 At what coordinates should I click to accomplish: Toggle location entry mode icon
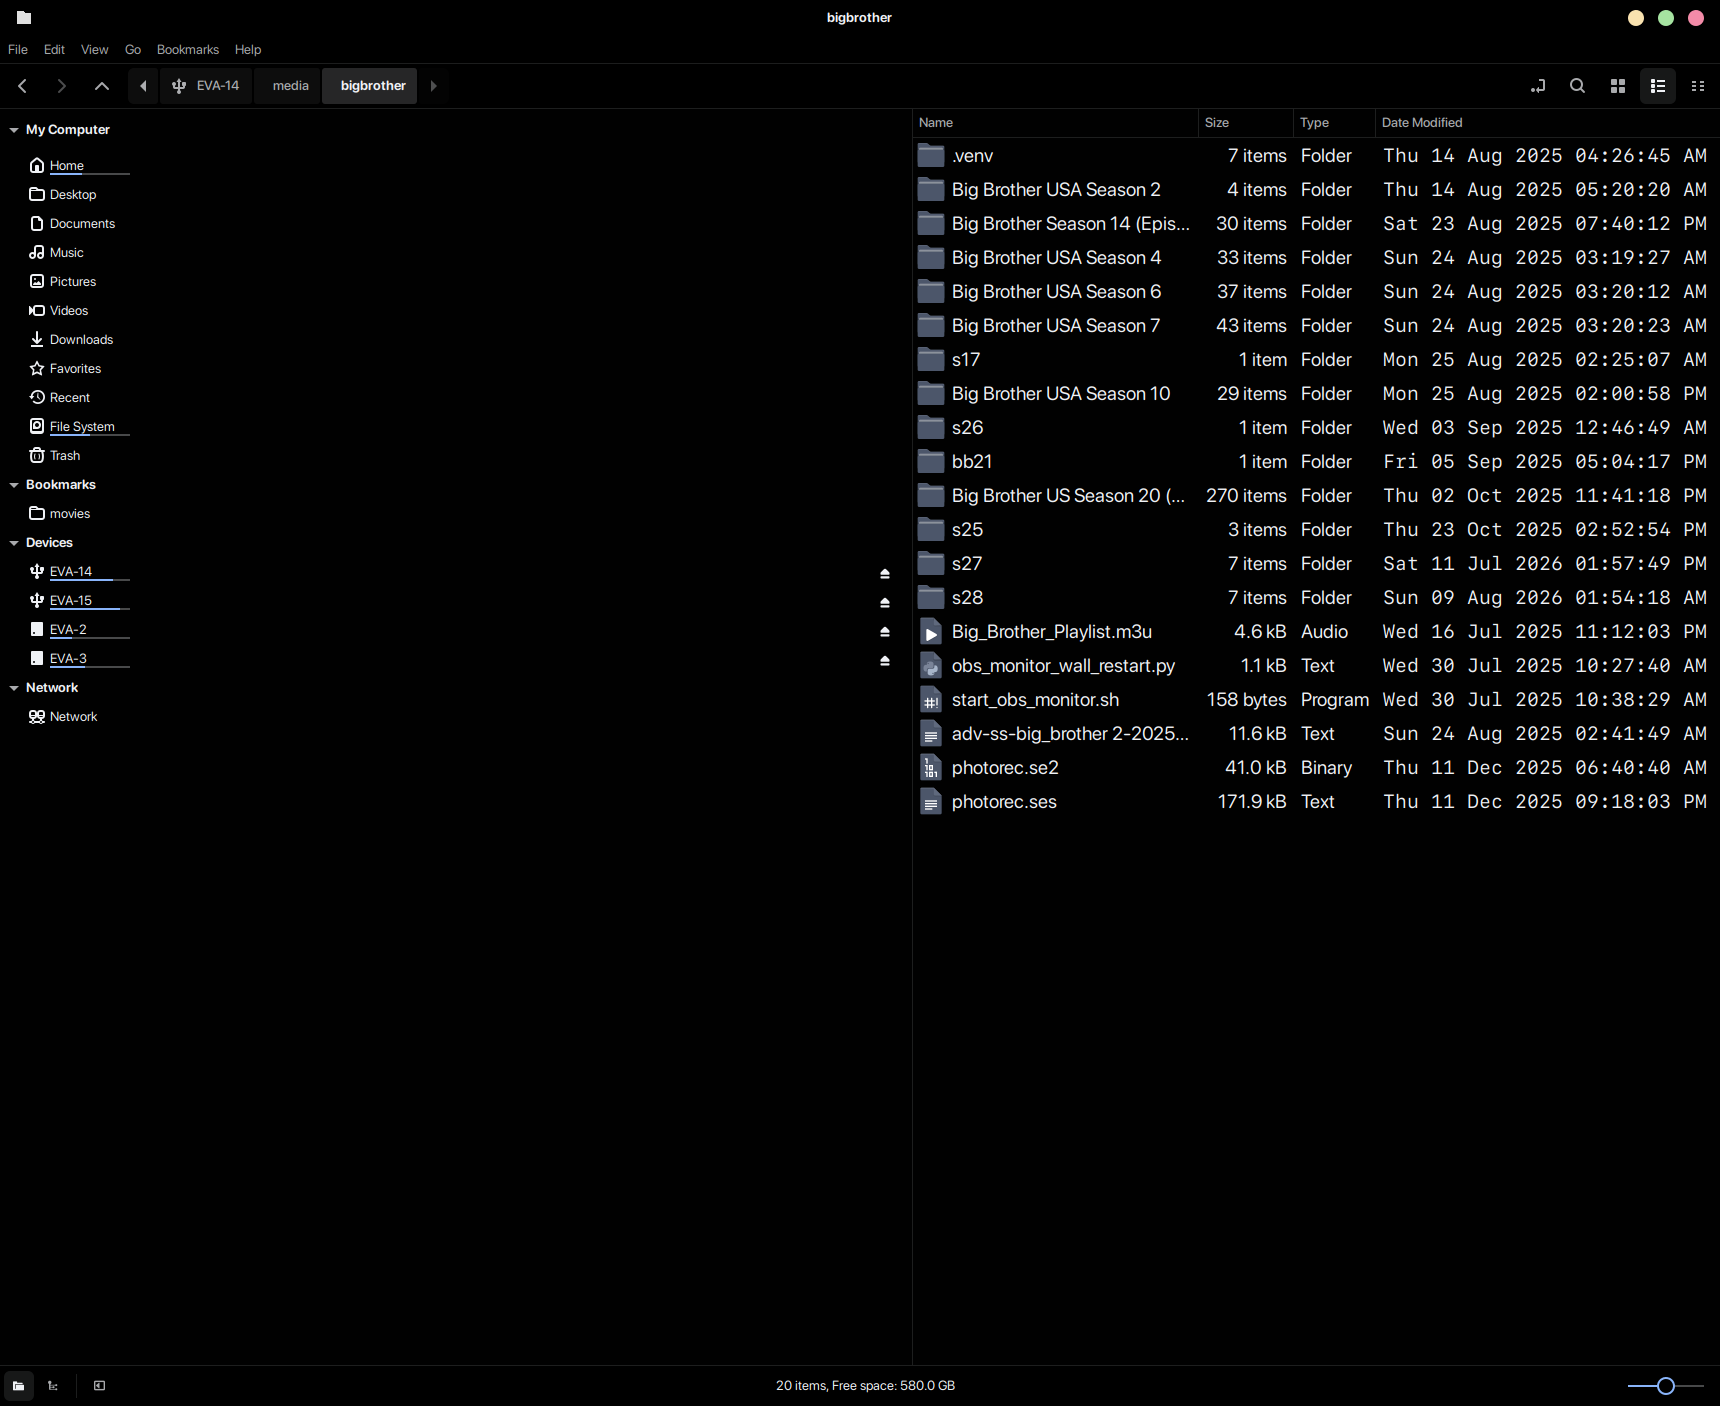1538,86
